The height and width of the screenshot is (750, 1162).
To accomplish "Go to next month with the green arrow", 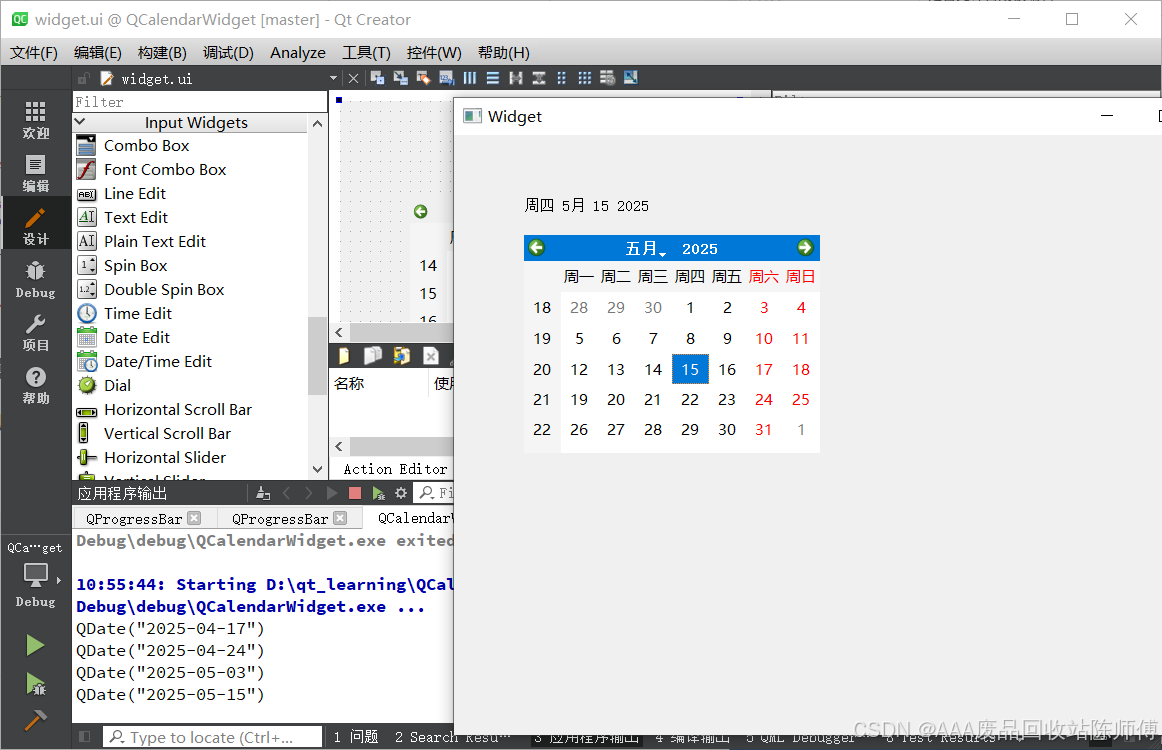I will click(x=805, y=248).
